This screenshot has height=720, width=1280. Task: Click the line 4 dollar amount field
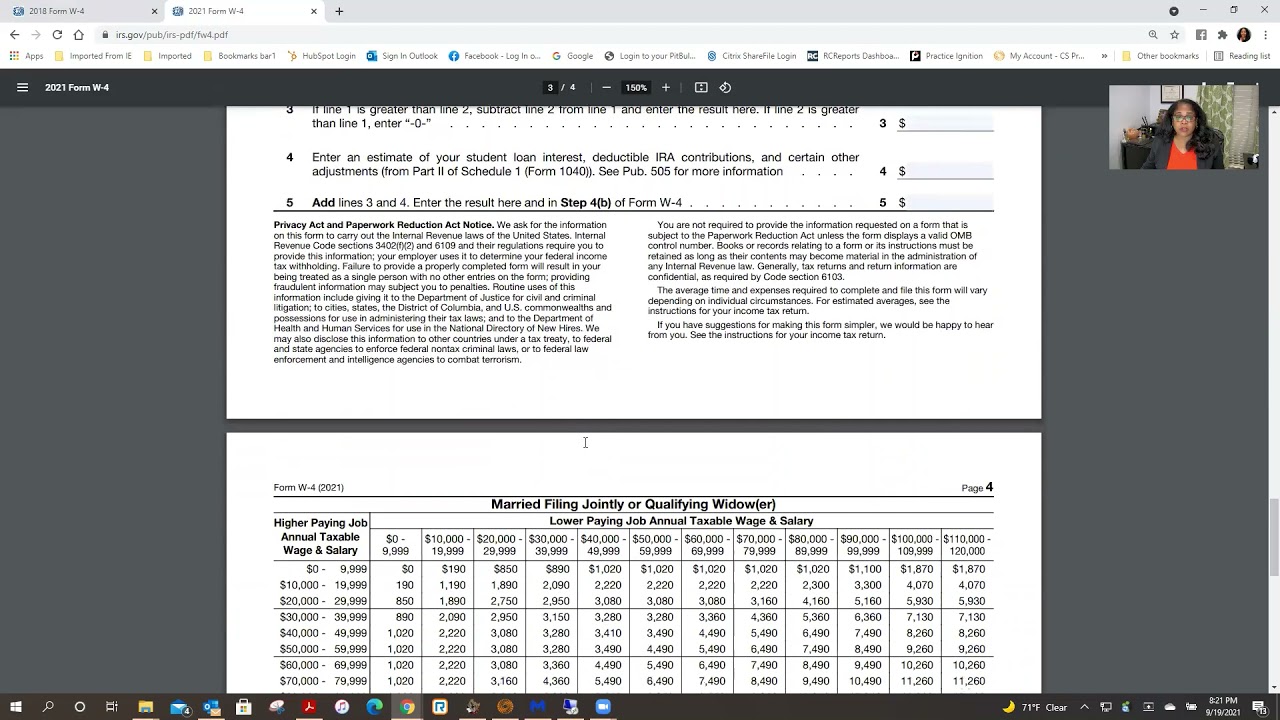pos(949,171)
